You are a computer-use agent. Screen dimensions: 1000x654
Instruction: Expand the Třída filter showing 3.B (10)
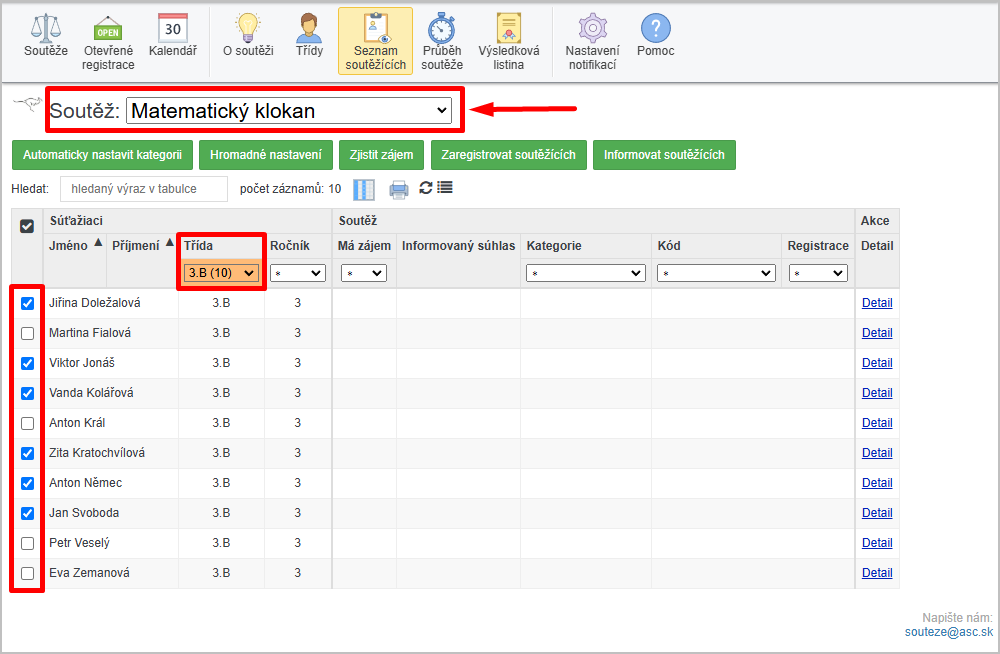click(221, 273)
